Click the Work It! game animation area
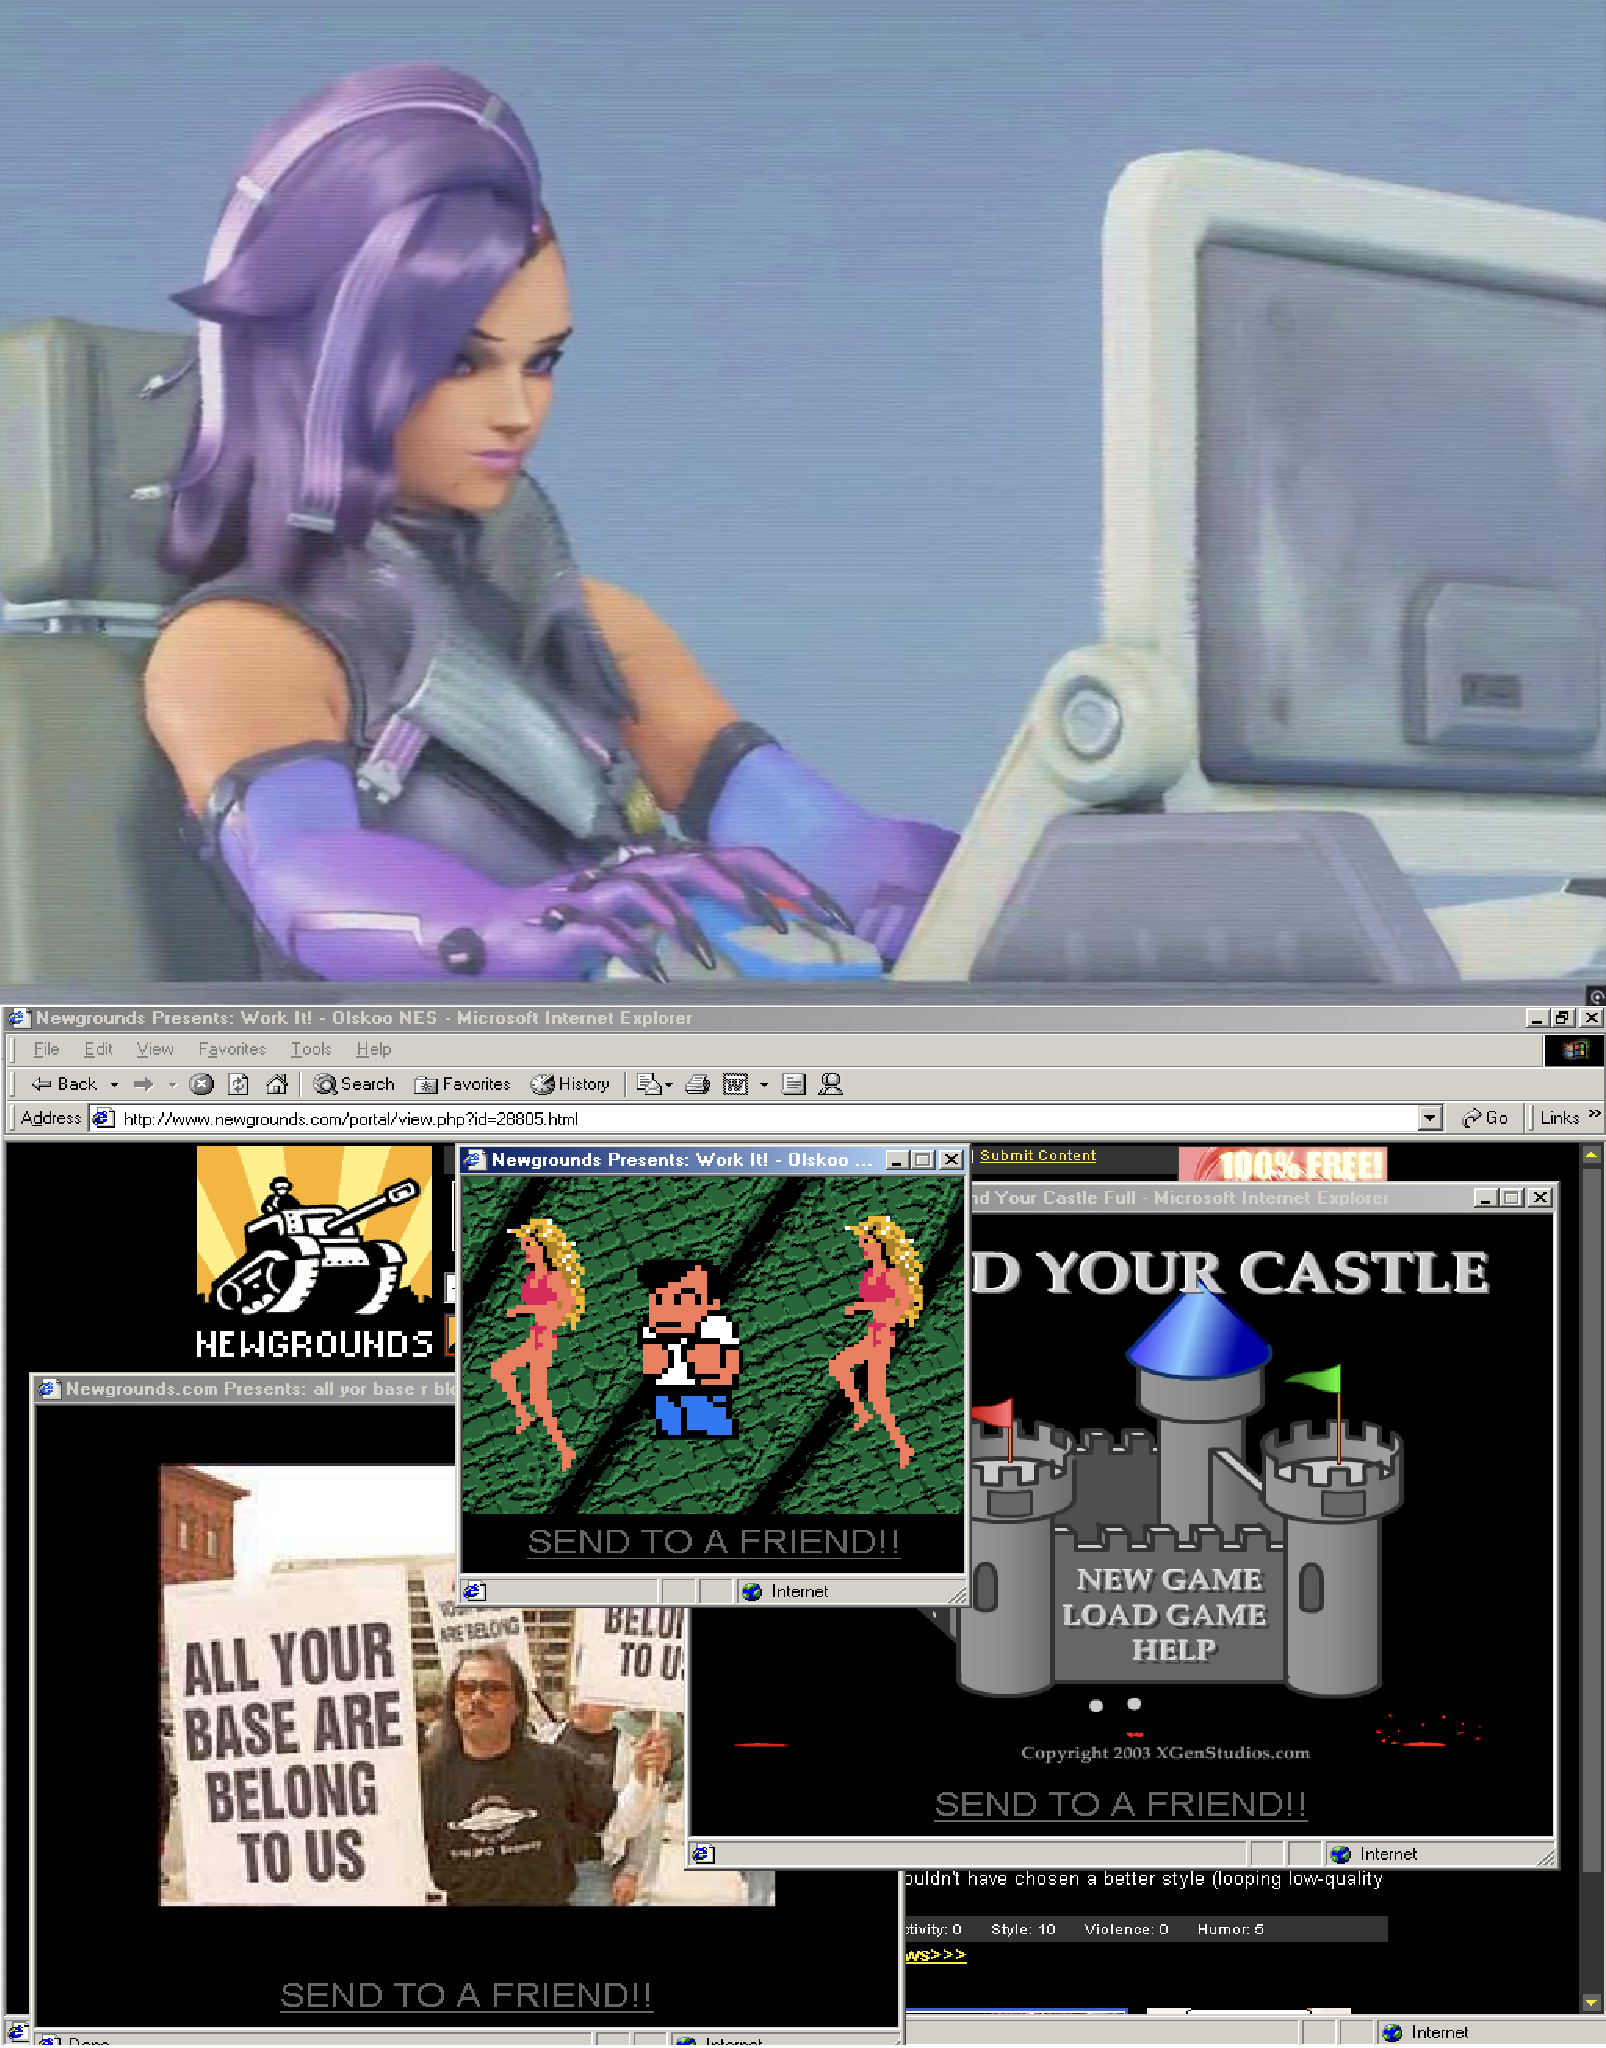 pos(712,1345)
